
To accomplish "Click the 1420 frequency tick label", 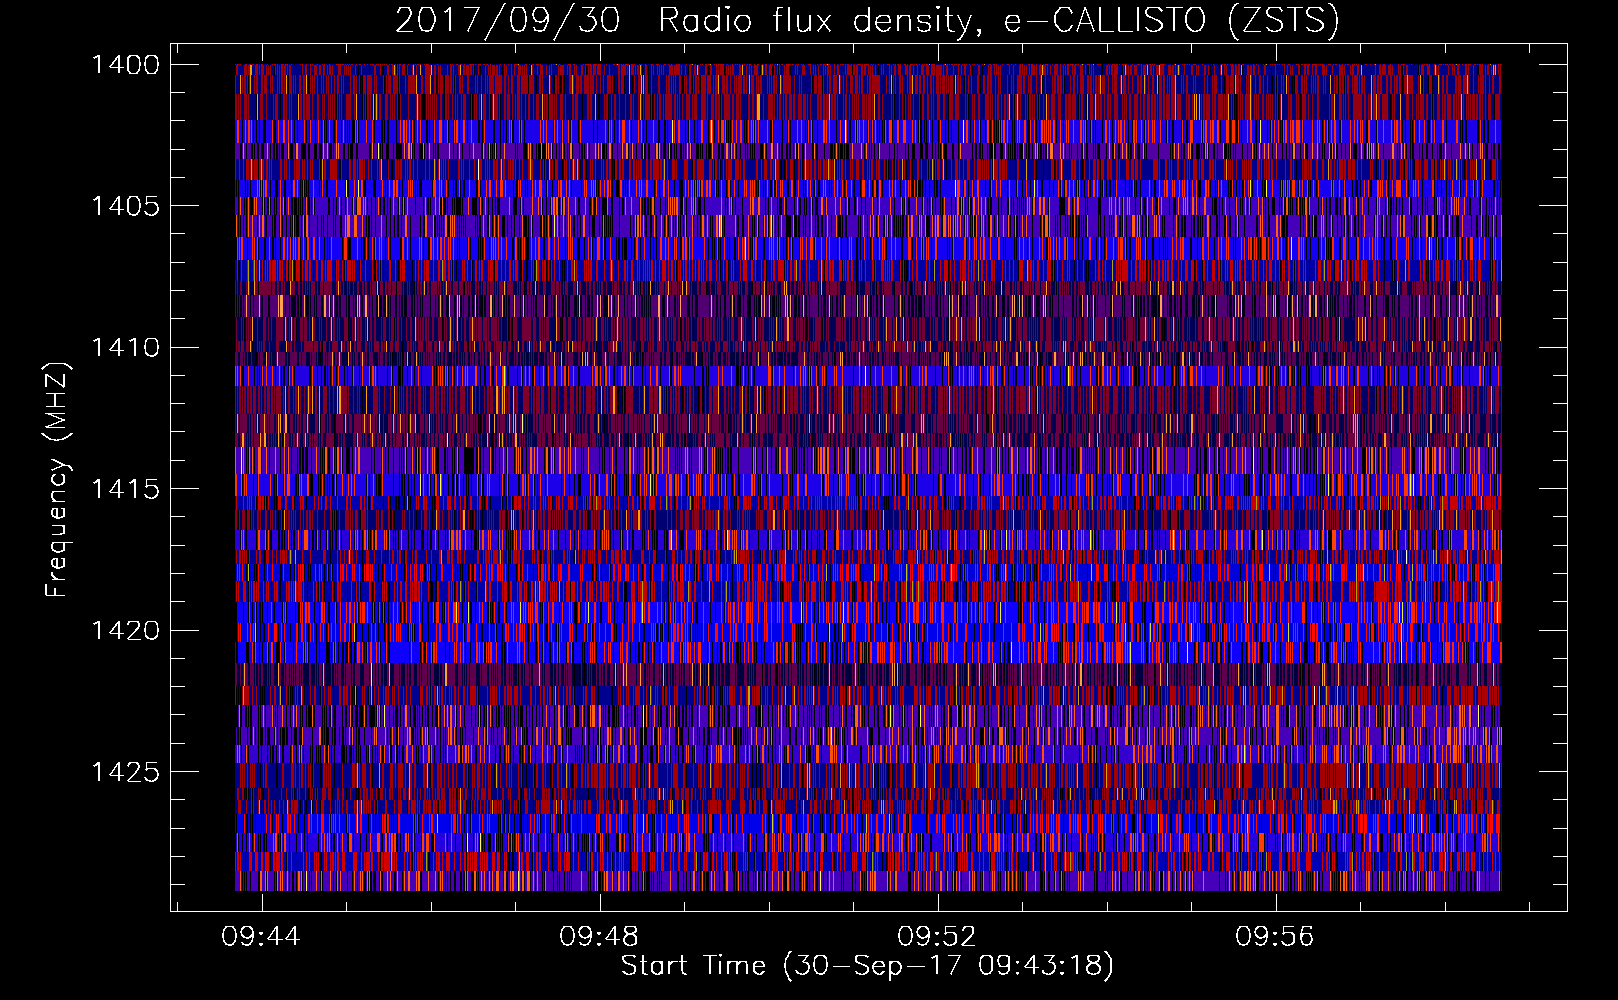I will pyautogui.click(x=125, y=631).
